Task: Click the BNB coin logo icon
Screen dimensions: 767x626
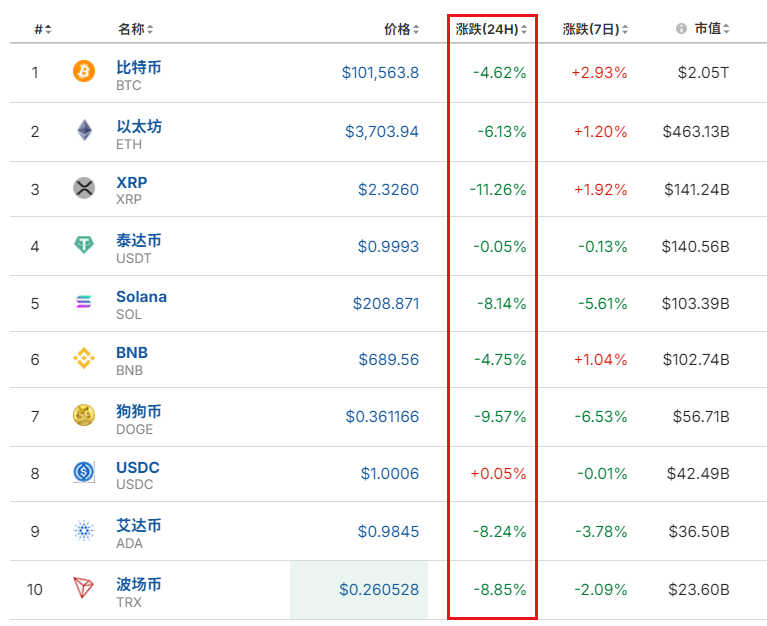Action: 84,358
